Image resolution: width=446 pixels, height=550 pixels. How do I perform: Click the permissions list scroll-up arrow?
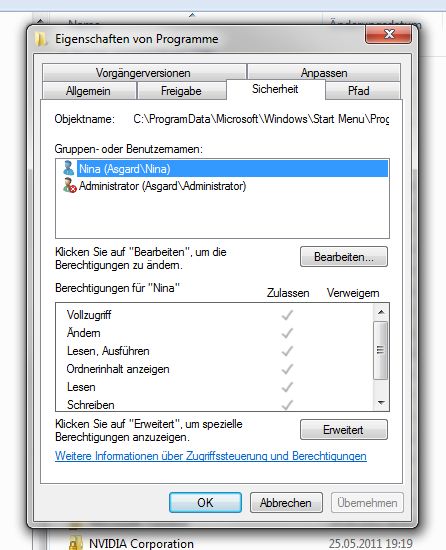pyautogui.click(x=381, y=312)
